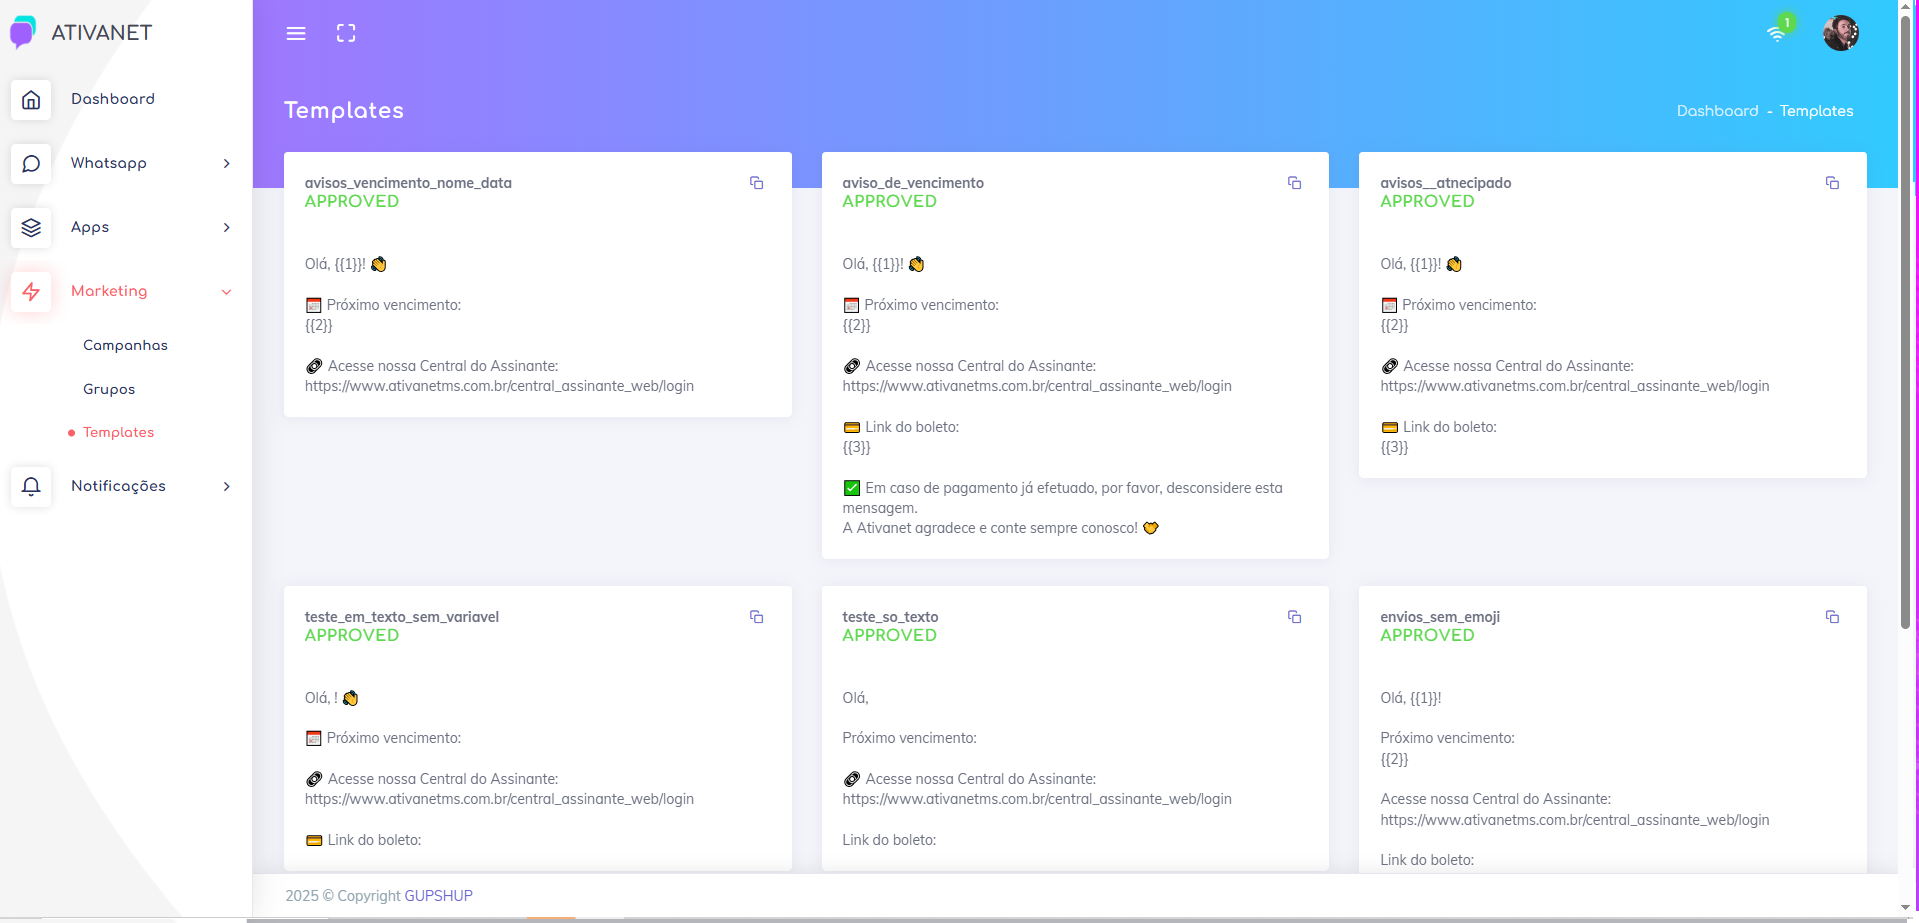Expand the Whatsapp submenu chevron
Screen dimensions: 1919x923
tap(227, 163)
